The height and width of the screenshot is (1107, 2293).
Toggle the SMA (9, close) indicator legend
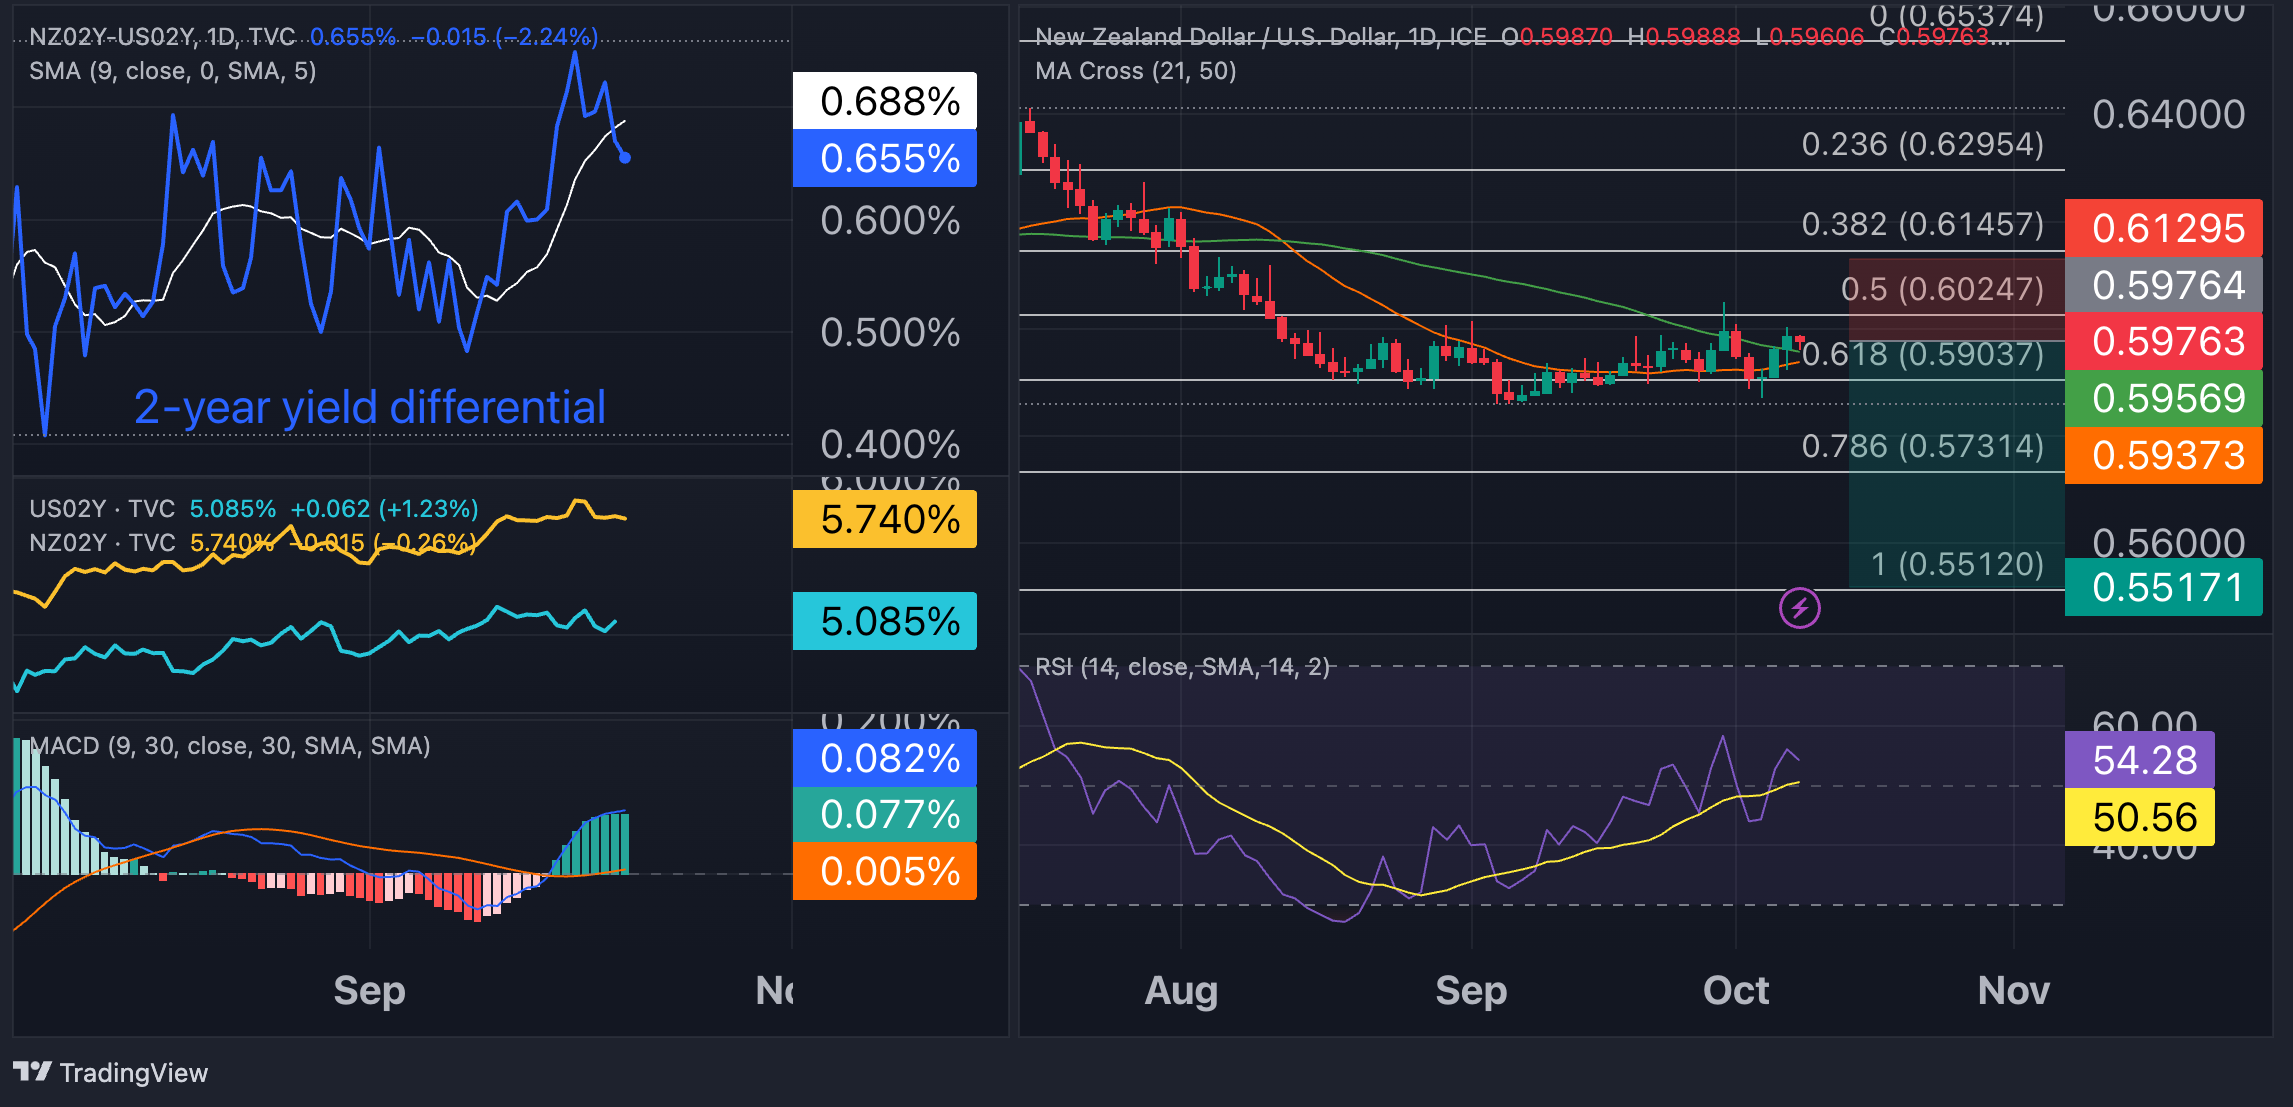(170, 72)
